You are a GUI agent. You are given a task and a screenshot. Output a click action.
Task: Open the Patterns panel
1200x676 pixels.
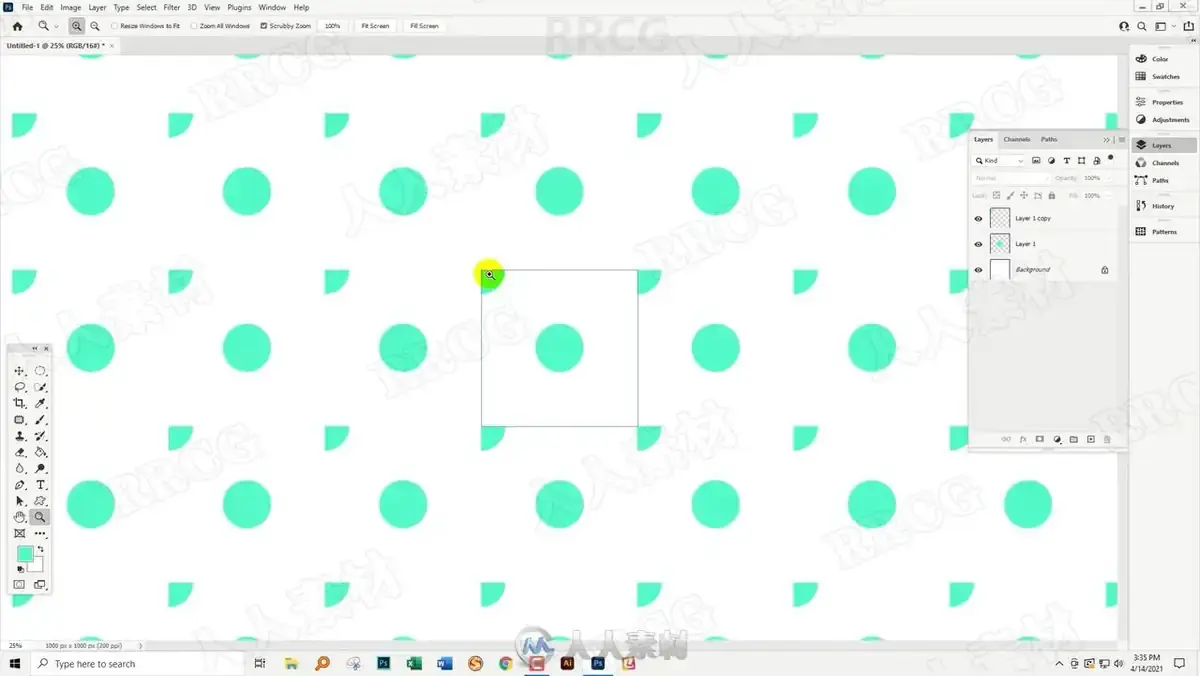click(x=1164, y=232)
